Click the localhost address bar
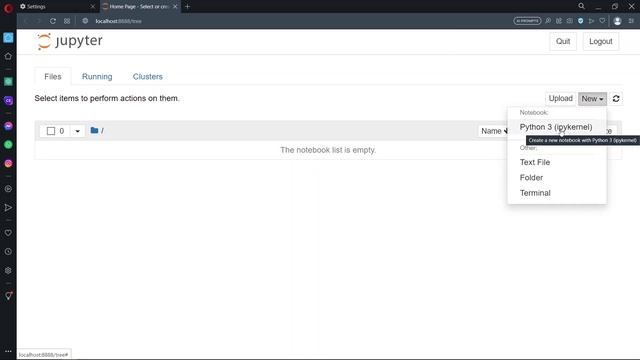The image size is (640, 360). 118,21
